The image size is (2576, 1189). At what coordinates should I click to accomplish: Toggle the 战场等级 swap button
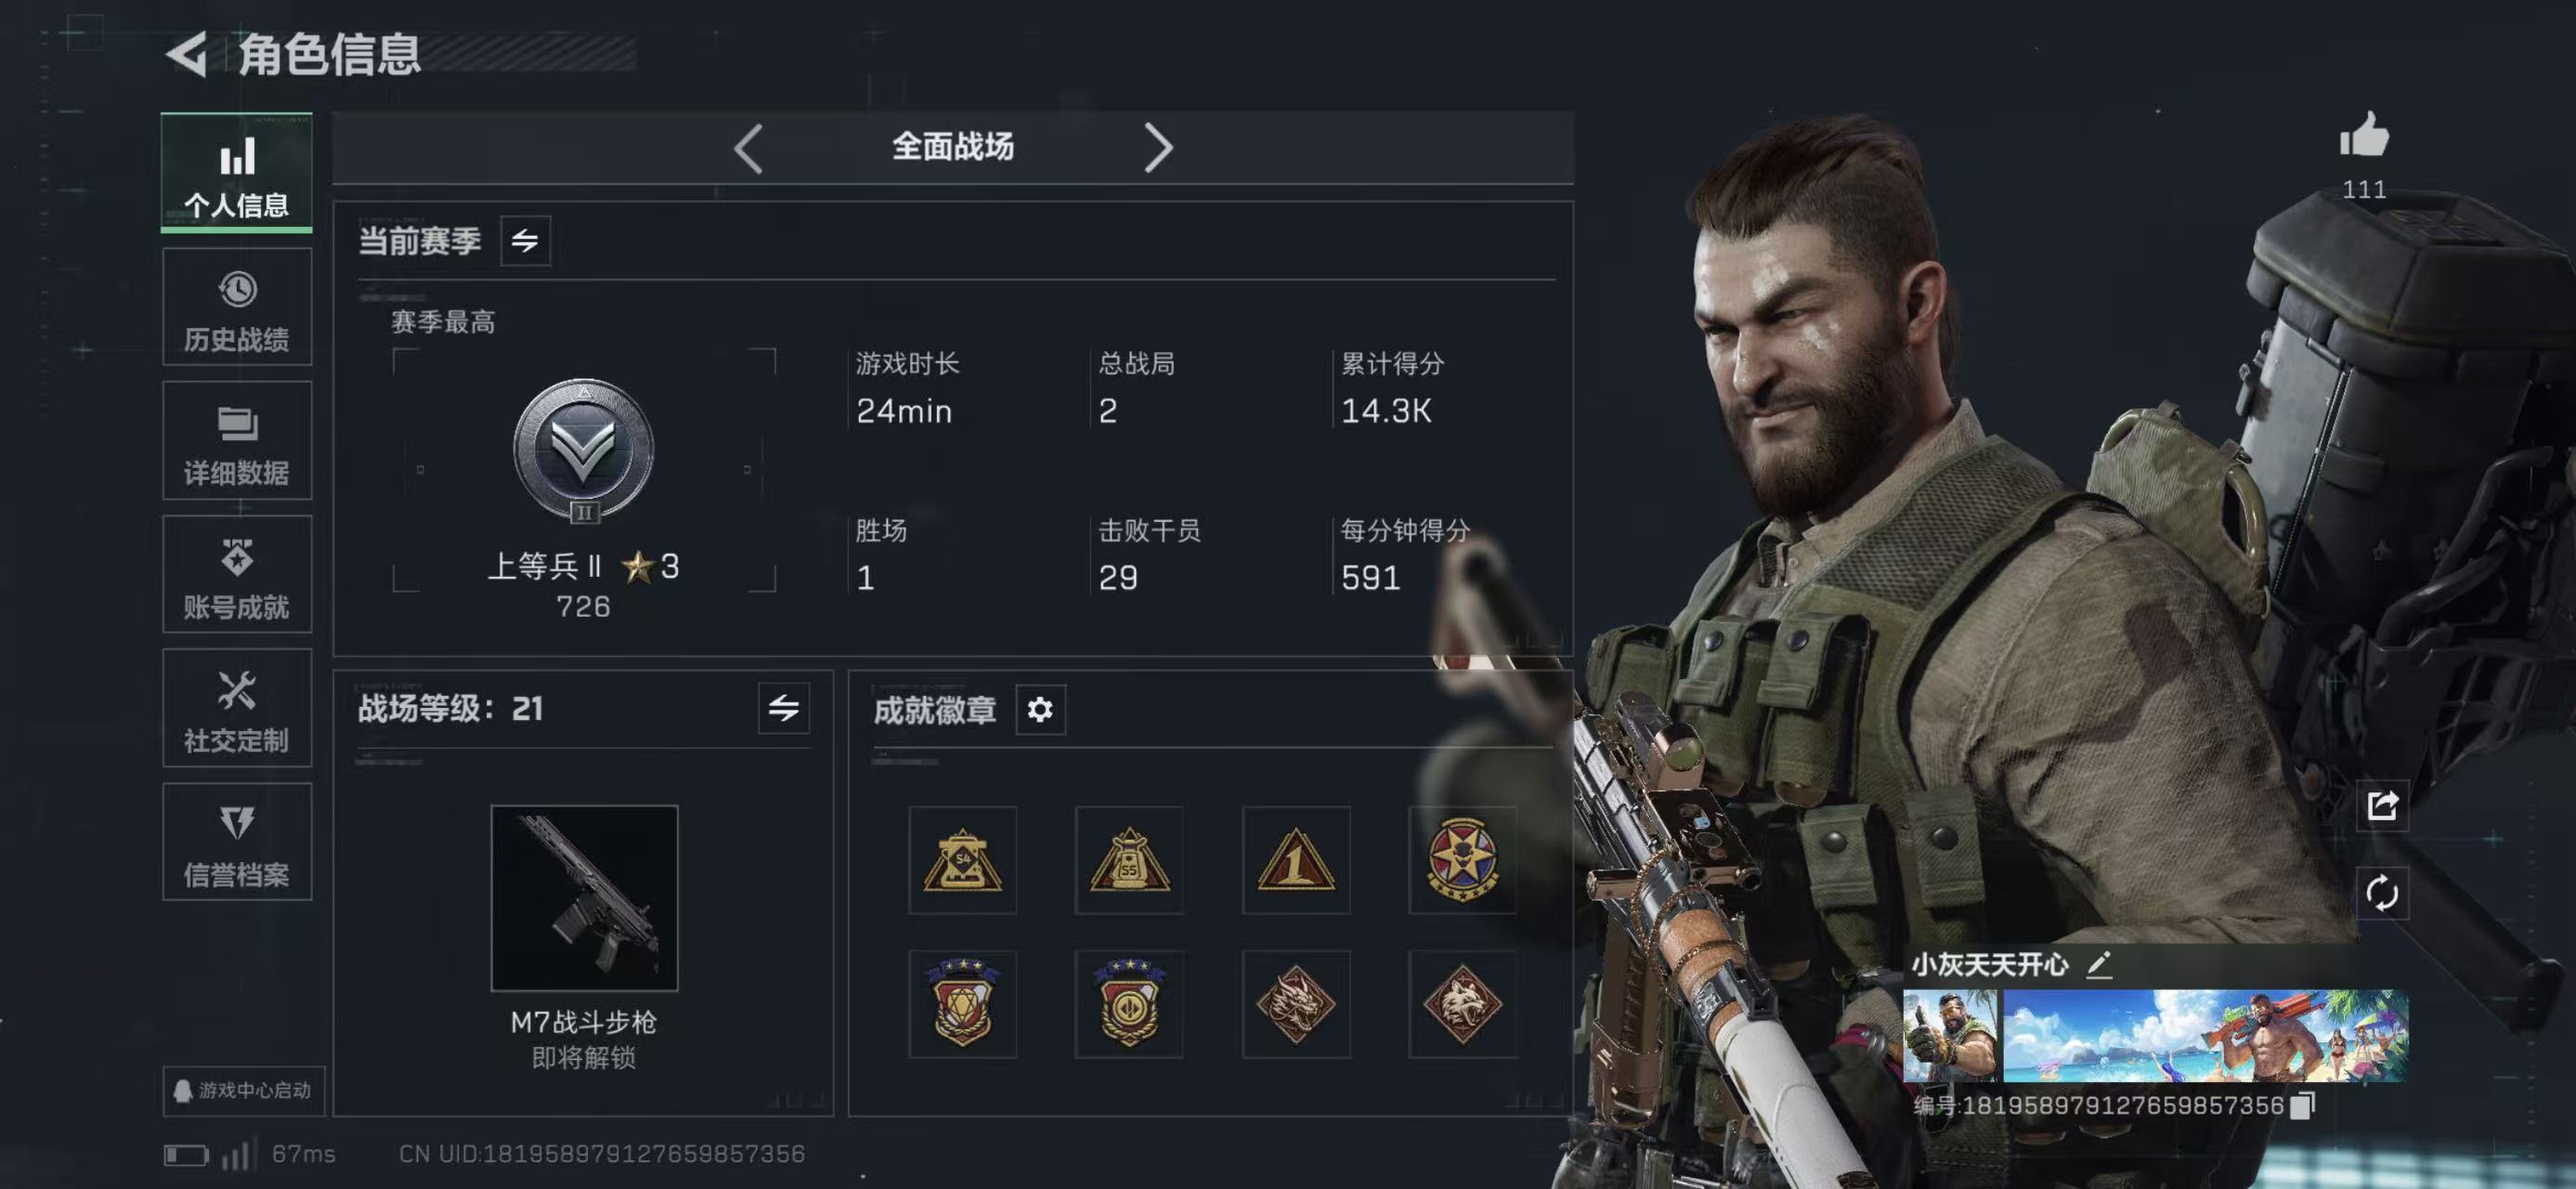[783, 709]
